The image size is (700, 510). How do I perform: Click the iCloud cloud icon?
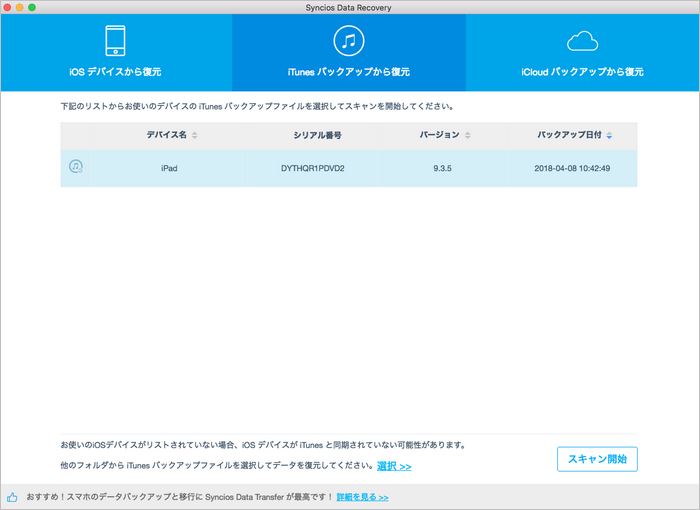(582, 41)
